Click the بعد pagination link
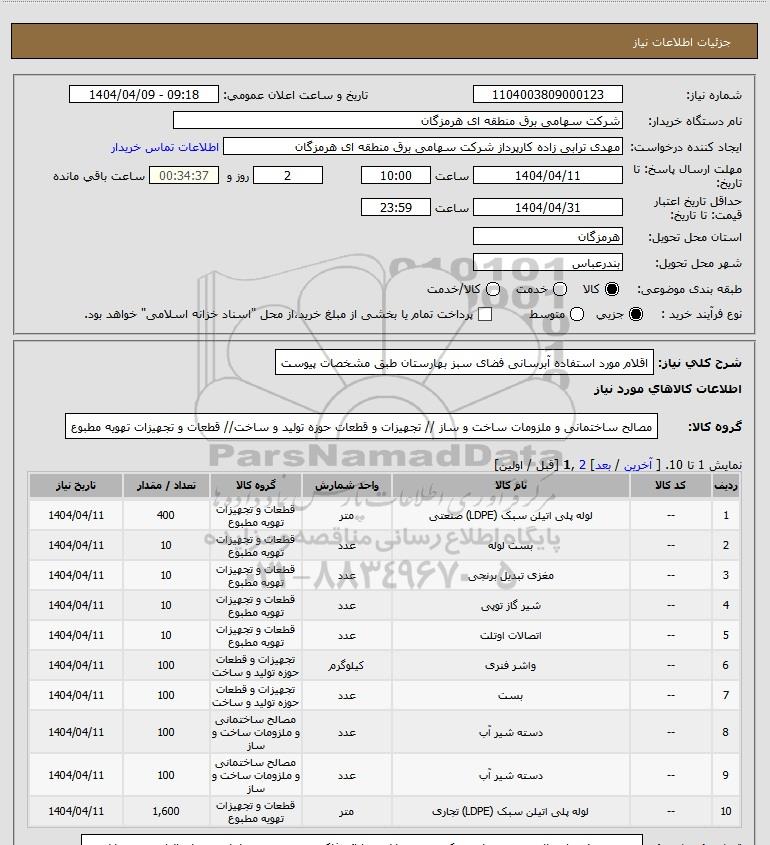 (x=602, y=465)
